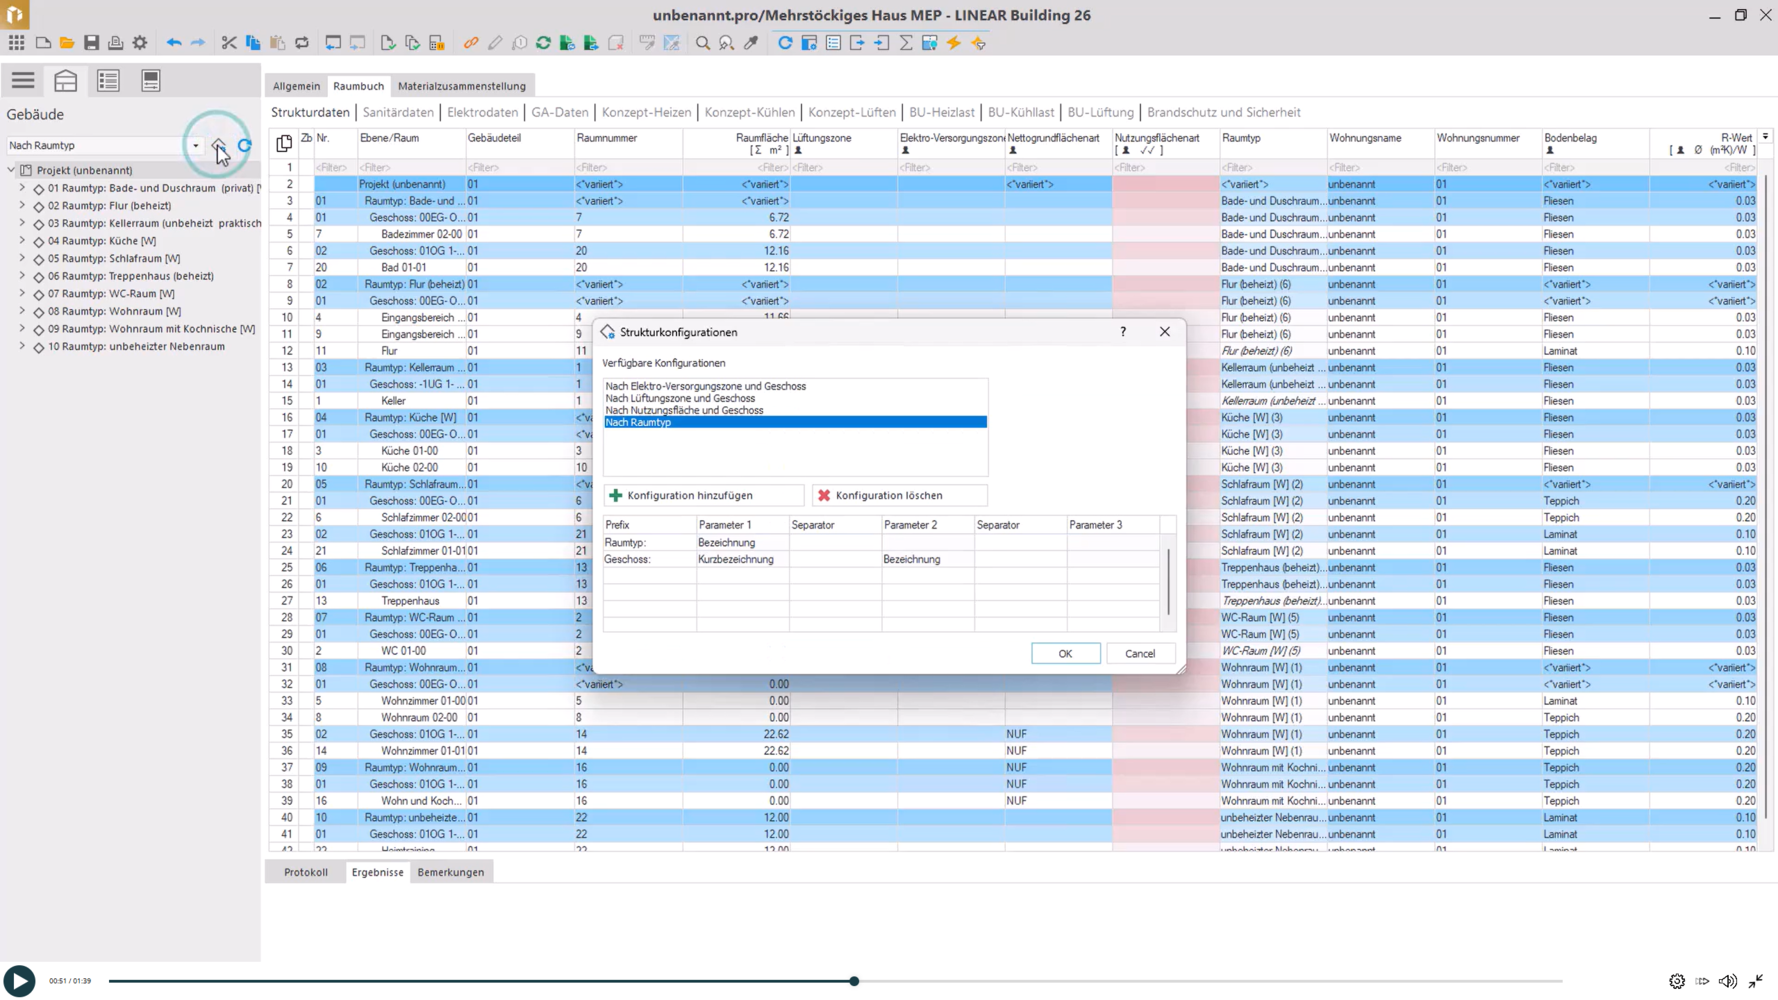Switch to the Materialzusammenstellung tab
1778x1000 pixels.
point(462,86)
